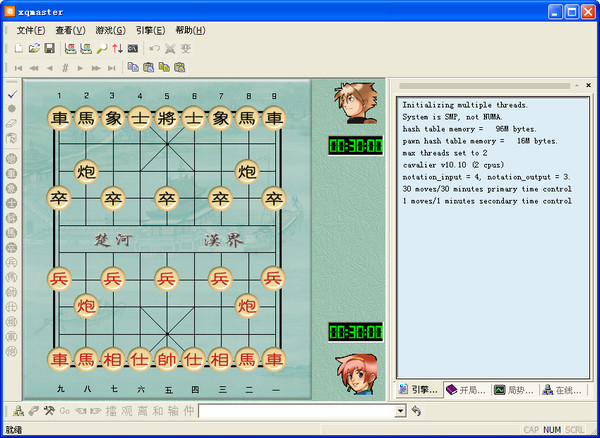Select the black 將 general piece
The height and width of the screenshot is (438, 600).
166,118
